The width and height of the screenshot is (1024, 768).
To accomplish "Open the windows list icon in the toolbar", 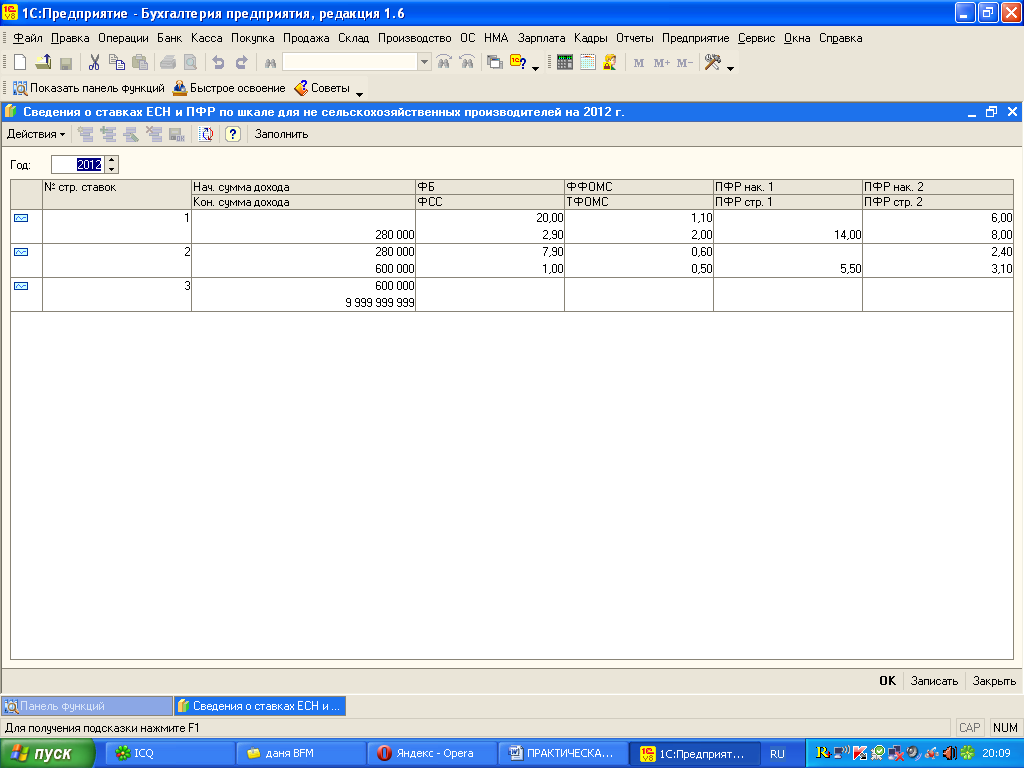I will click(x=495, y=63).
